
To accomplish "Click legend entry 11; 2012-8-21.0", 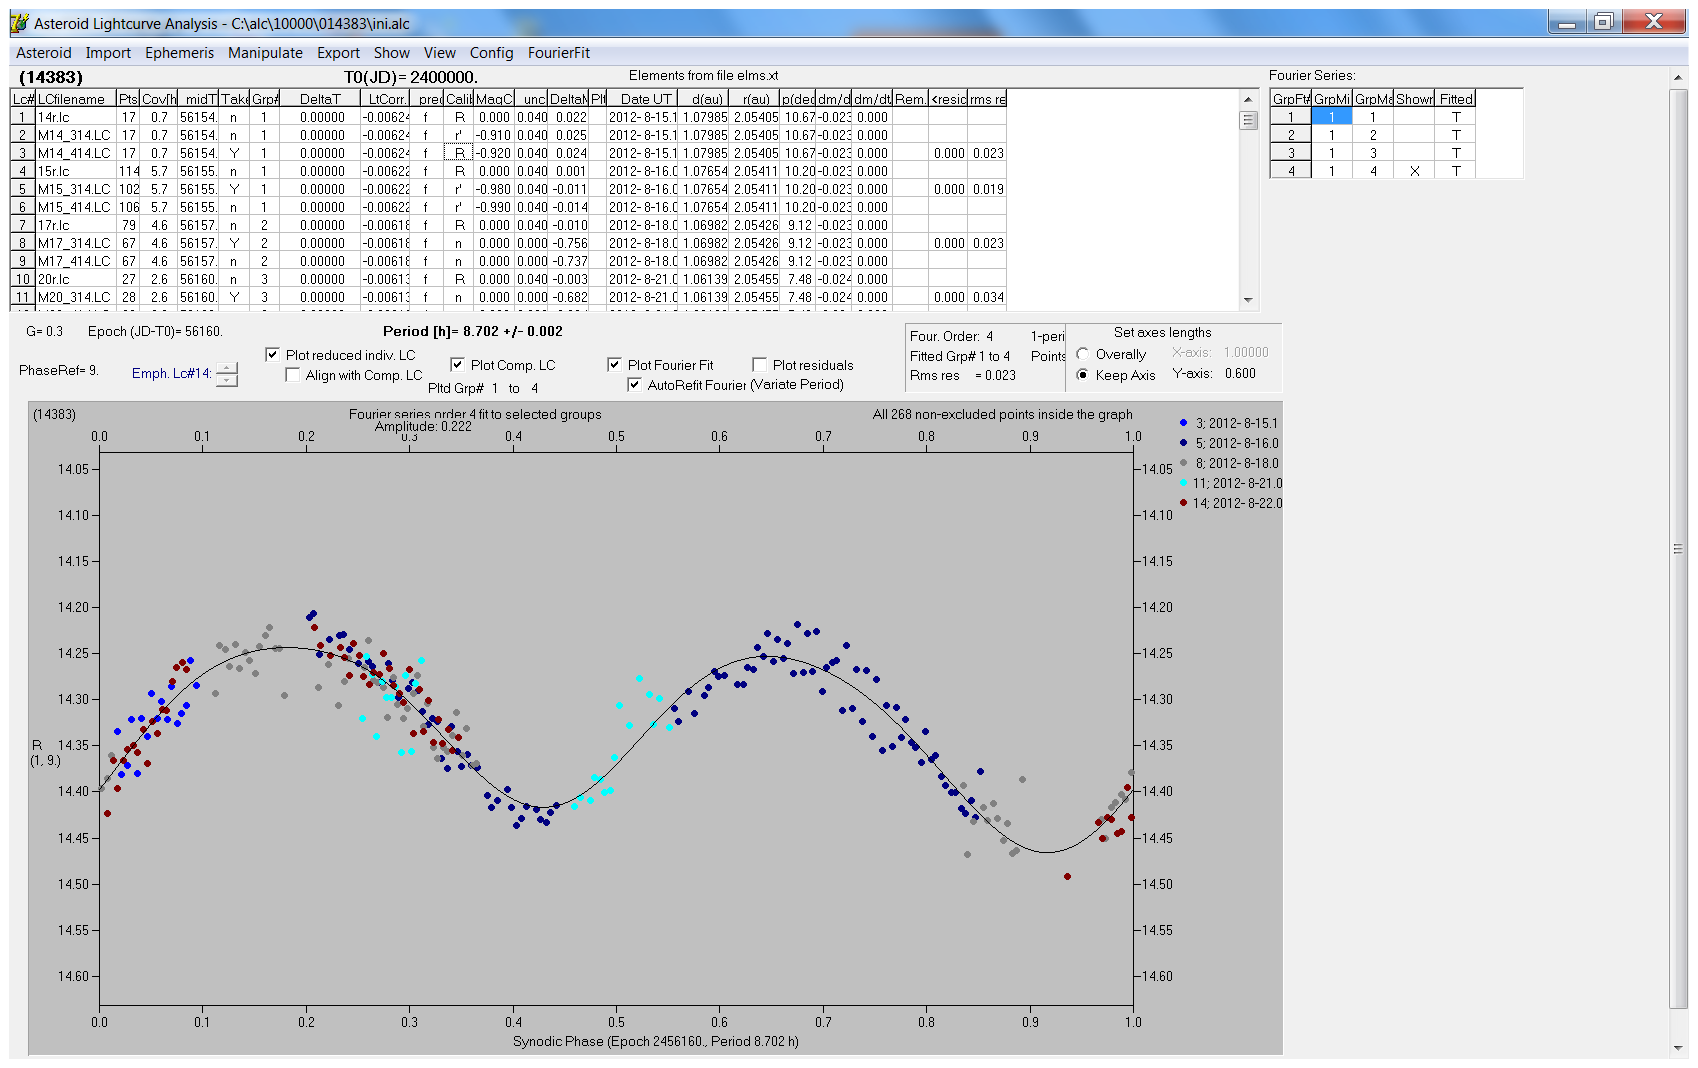I will coord(1230,483).
